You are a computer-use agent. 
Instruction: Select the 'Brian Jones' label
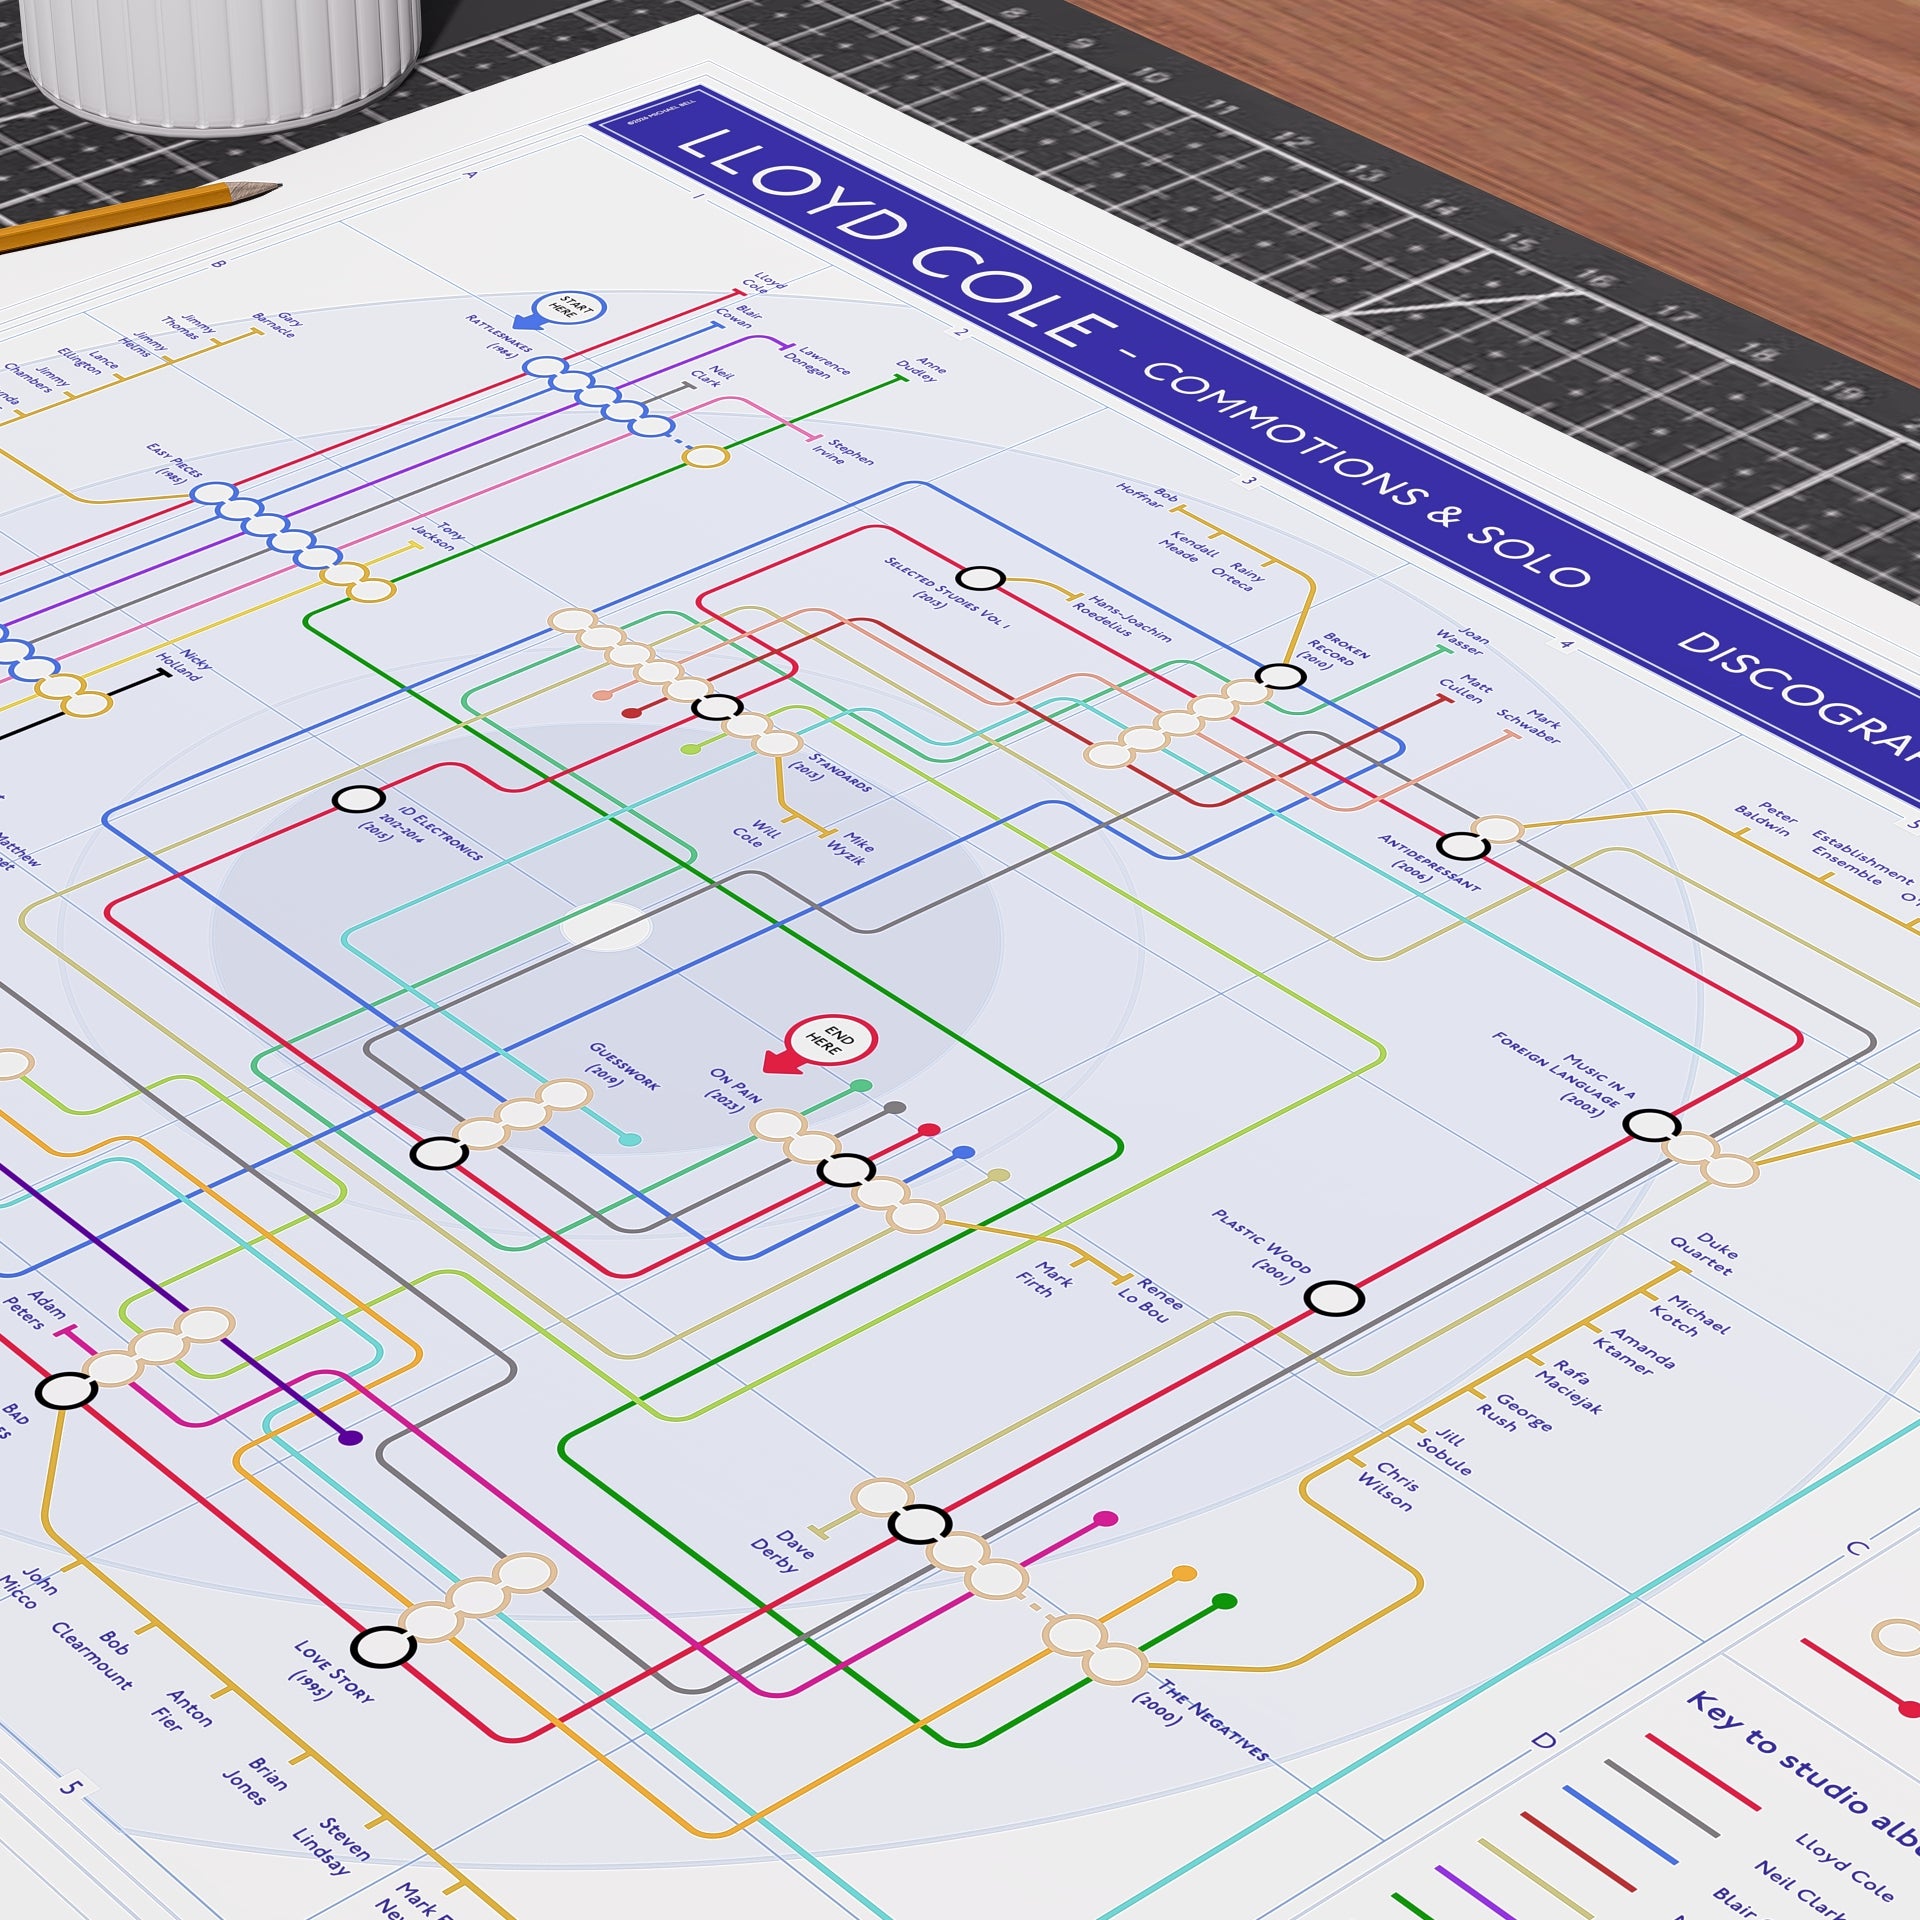tap(255, 1781)
